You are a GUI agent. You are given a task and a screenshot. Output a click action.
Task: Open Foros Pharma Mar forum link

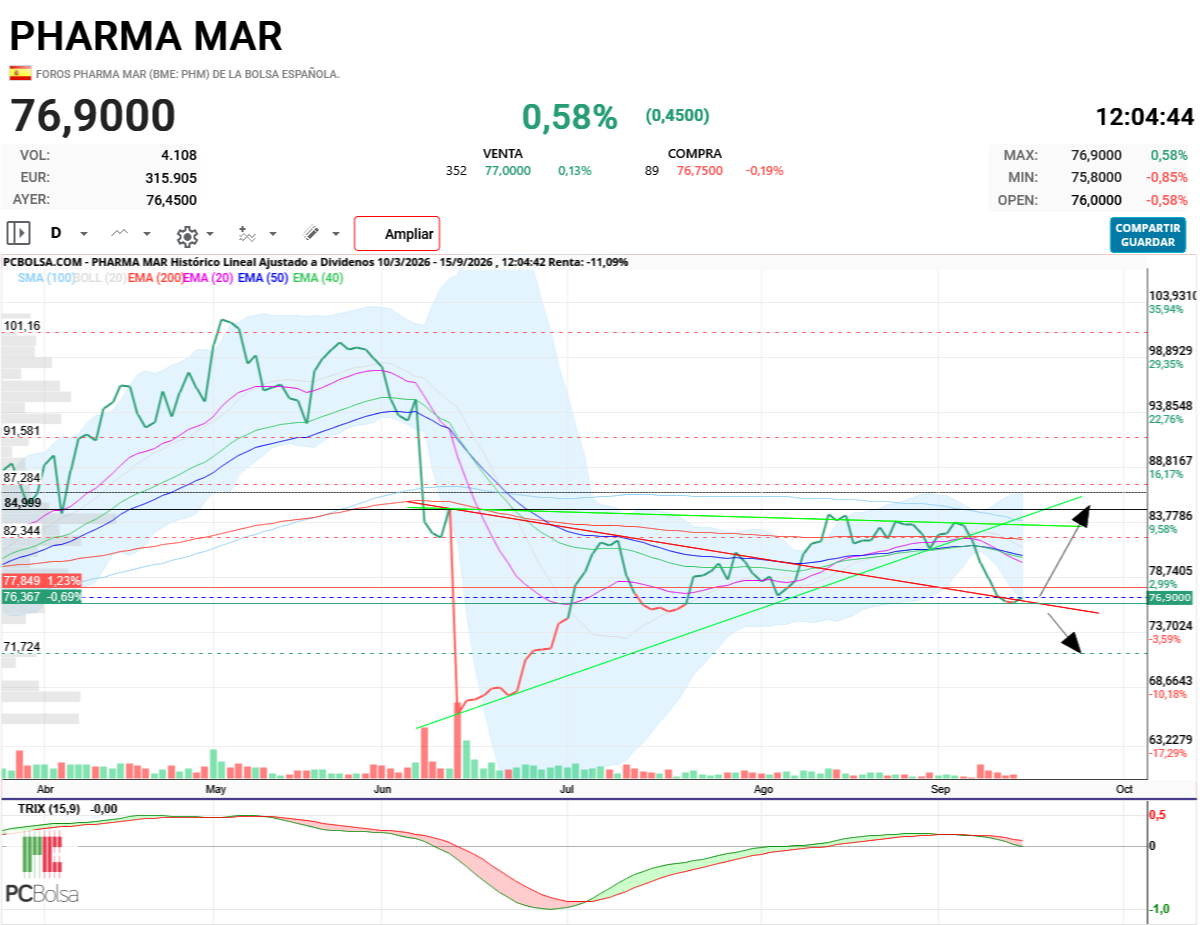point(188,74)
